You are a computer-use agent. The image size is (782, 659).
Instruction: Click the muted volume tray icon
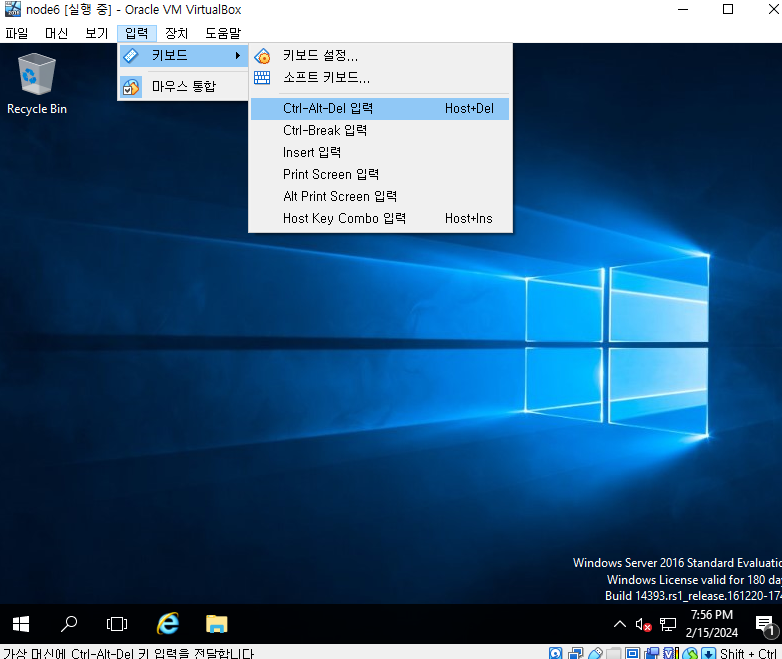643,625
